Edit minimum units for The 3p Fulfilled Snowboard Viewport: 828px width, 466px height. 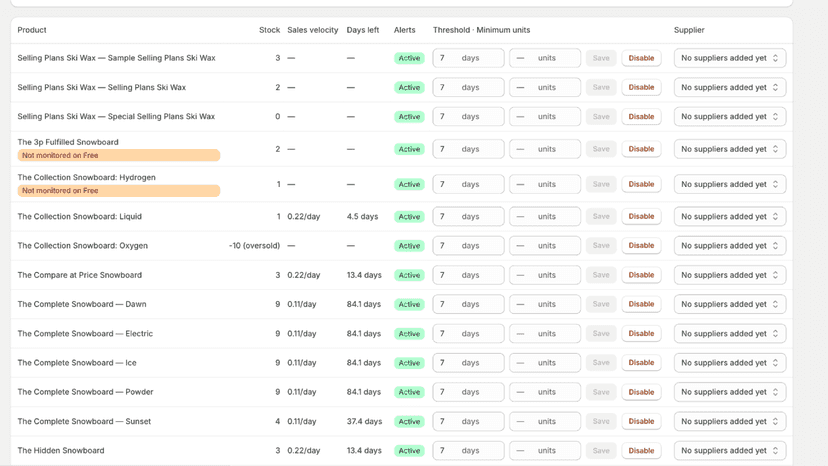[x=545, y=149]
